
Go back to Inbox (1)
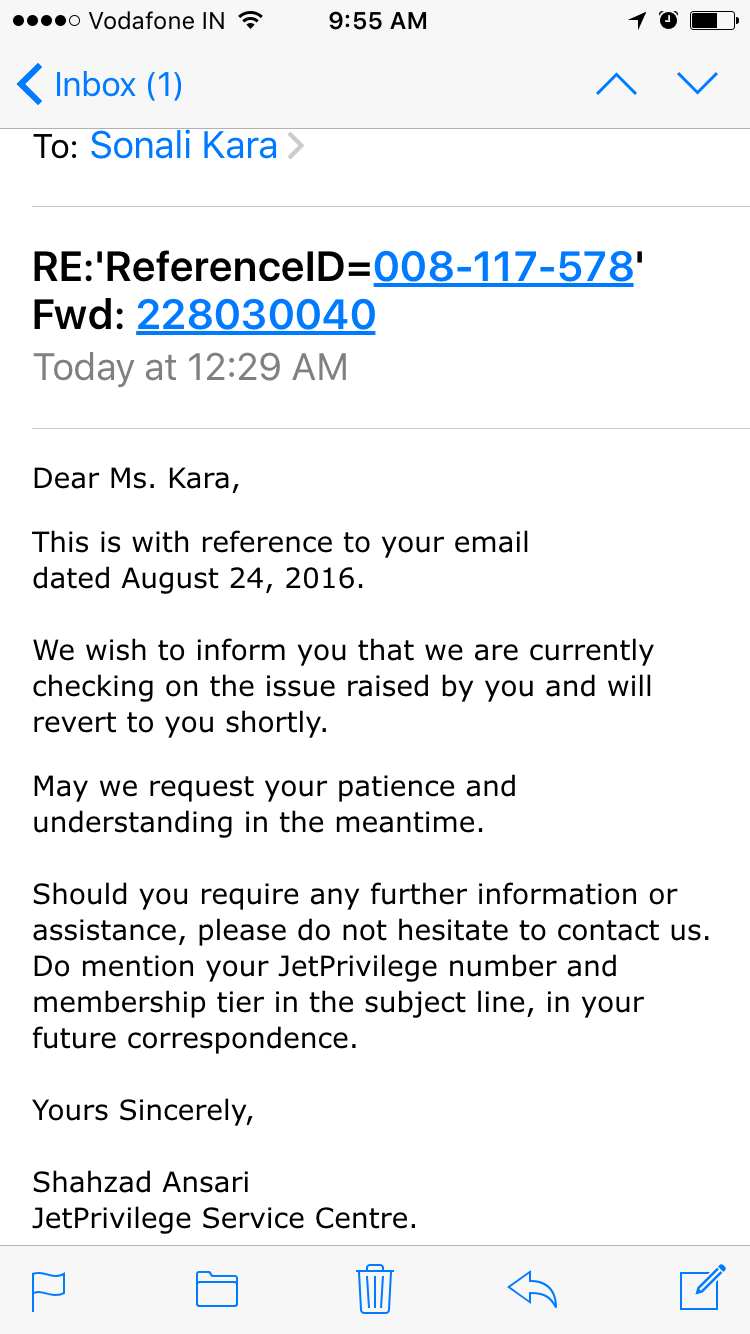coord(100,85)
